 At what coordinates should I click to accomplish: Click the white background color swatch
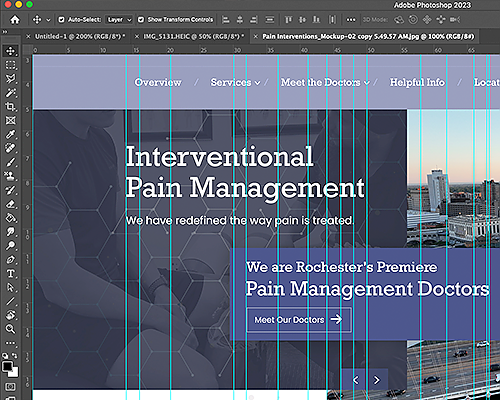(x=15, y=373)
